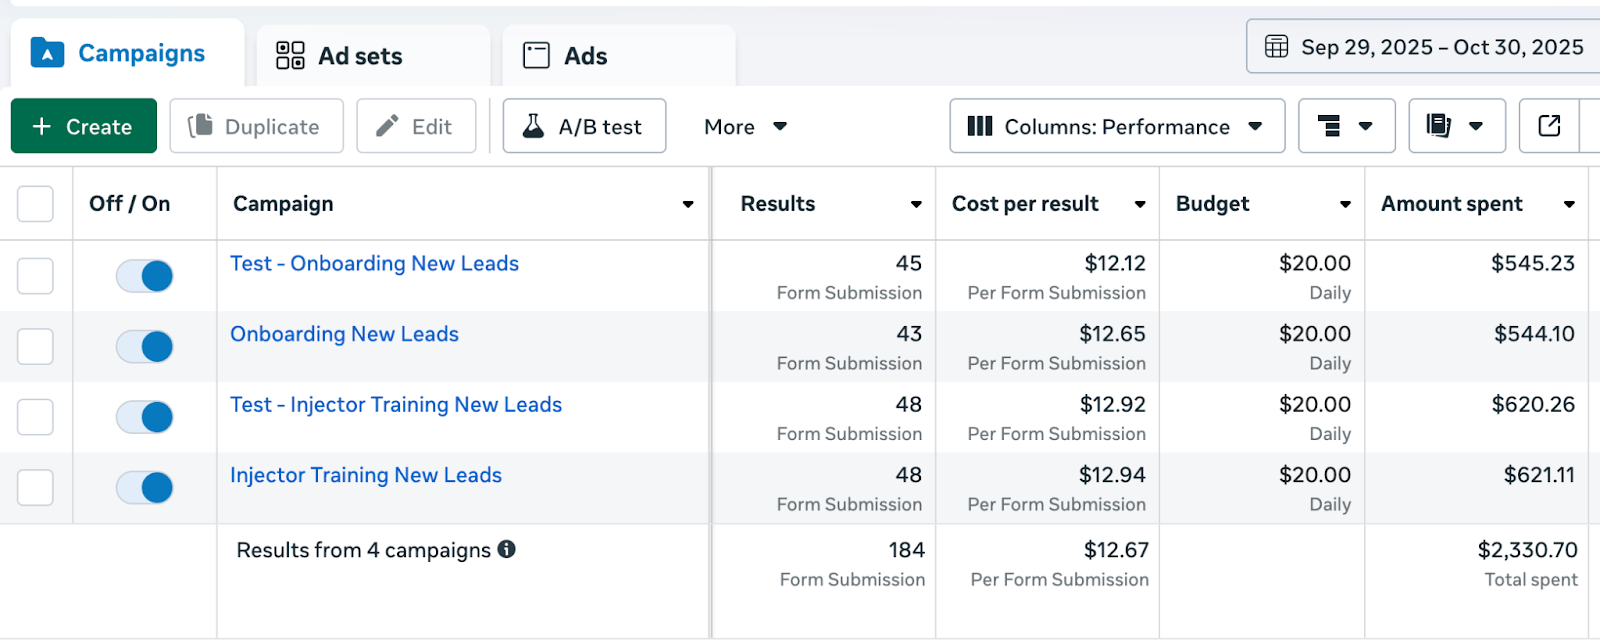The height and width of the screenshot is (641, 1600).
Task: Switch to the Ad sets tab
Action: (x=340, y=56)
